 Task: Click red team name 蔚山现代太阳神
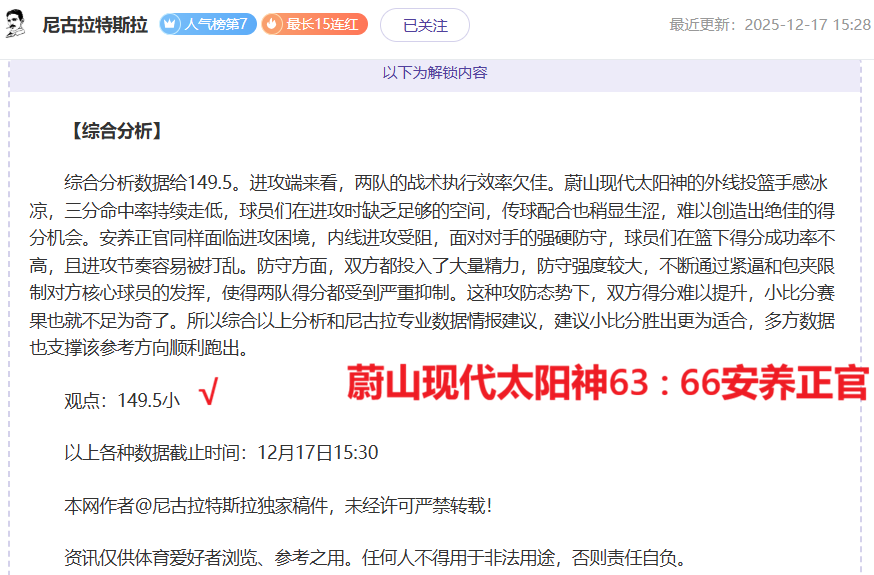476,383
